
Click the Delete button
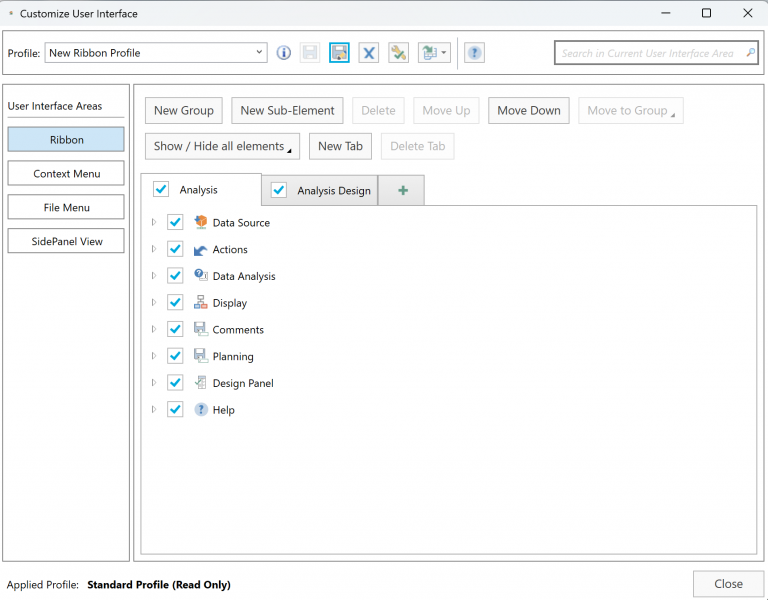(379, 111)
